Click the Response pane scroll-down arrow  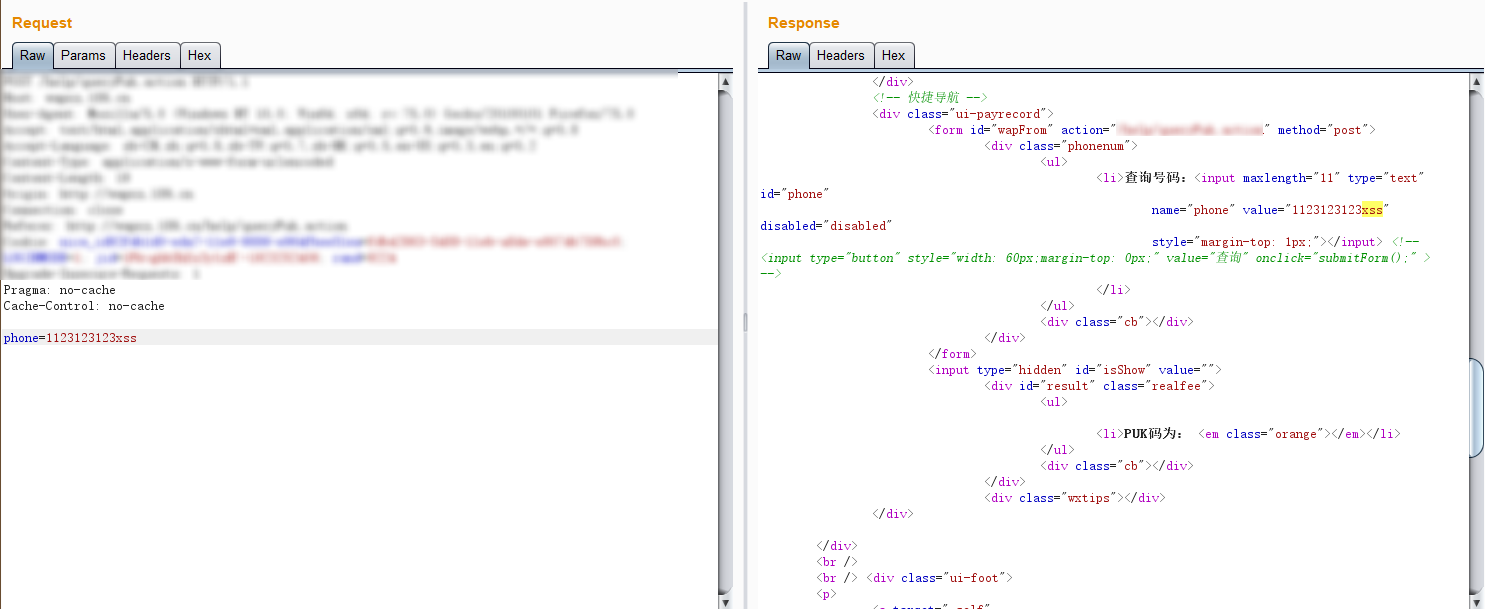pos(1476,601)
